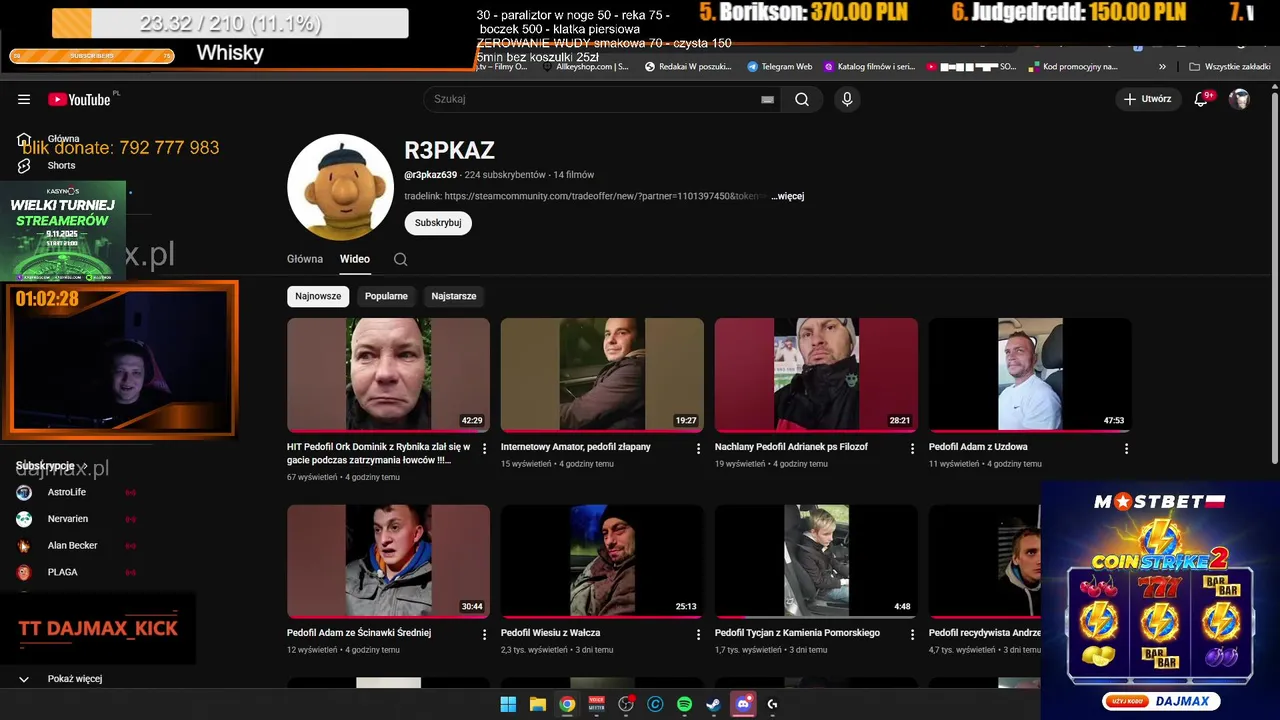The height and width of the screenshot is (720, 1280).
Task: Open the 'Kod promocyjny na...' bookmark
Action: 1073,67
